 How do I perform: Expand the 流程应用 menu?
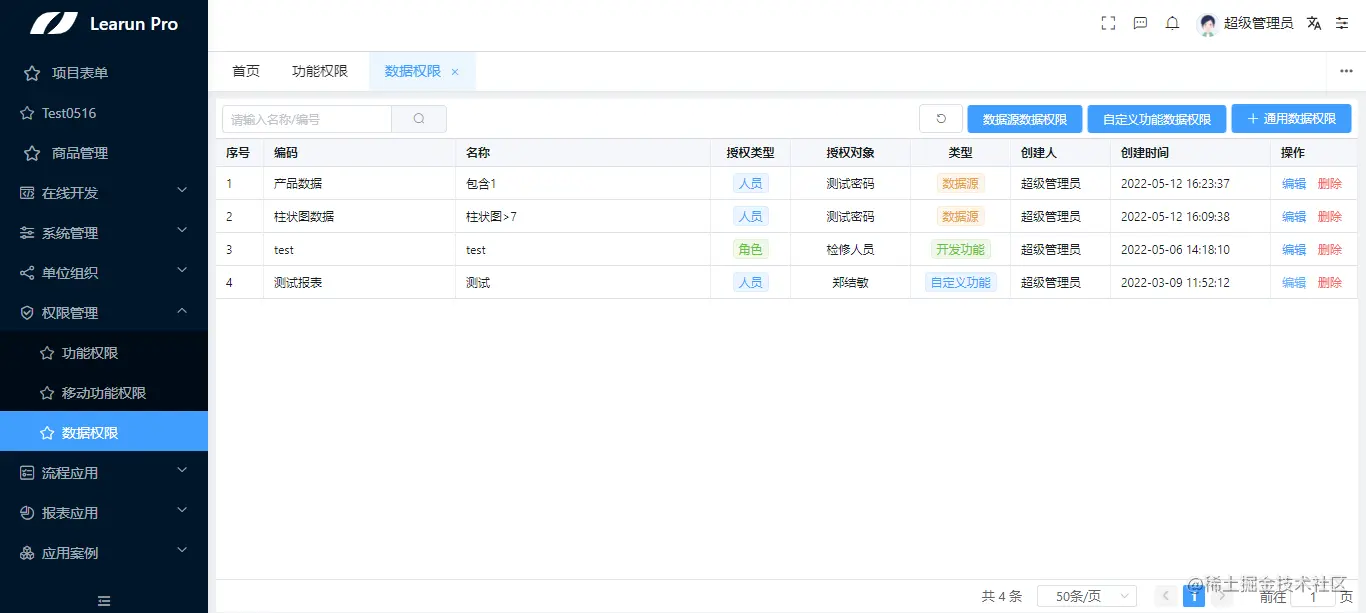[182, 470]
